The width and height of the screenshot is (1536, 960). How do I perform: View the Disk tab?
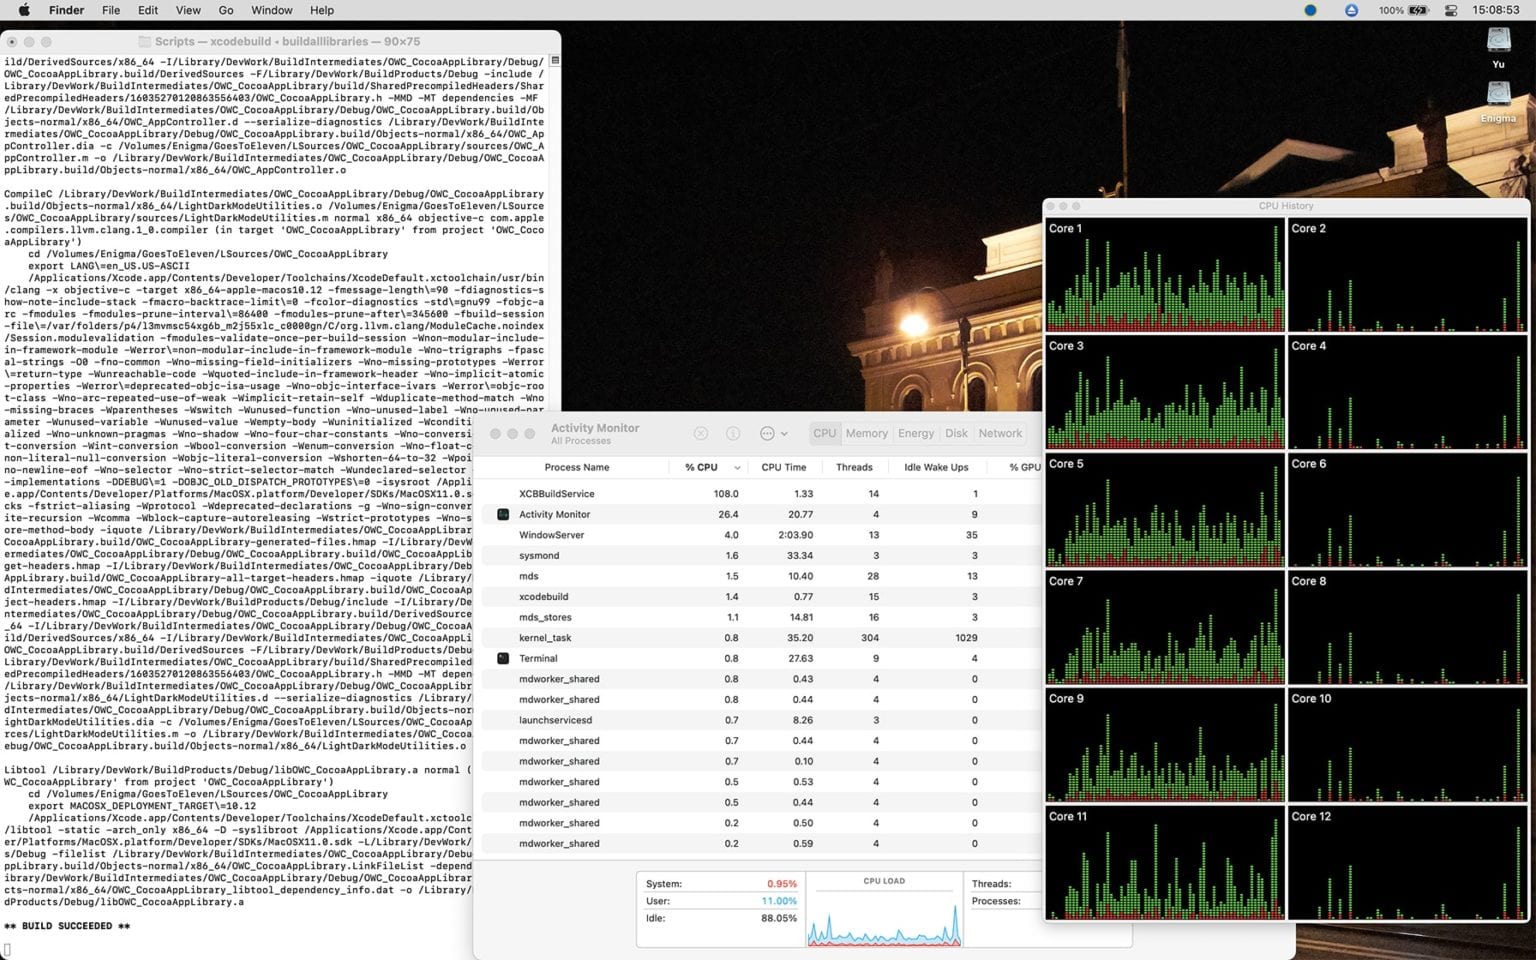956,433
